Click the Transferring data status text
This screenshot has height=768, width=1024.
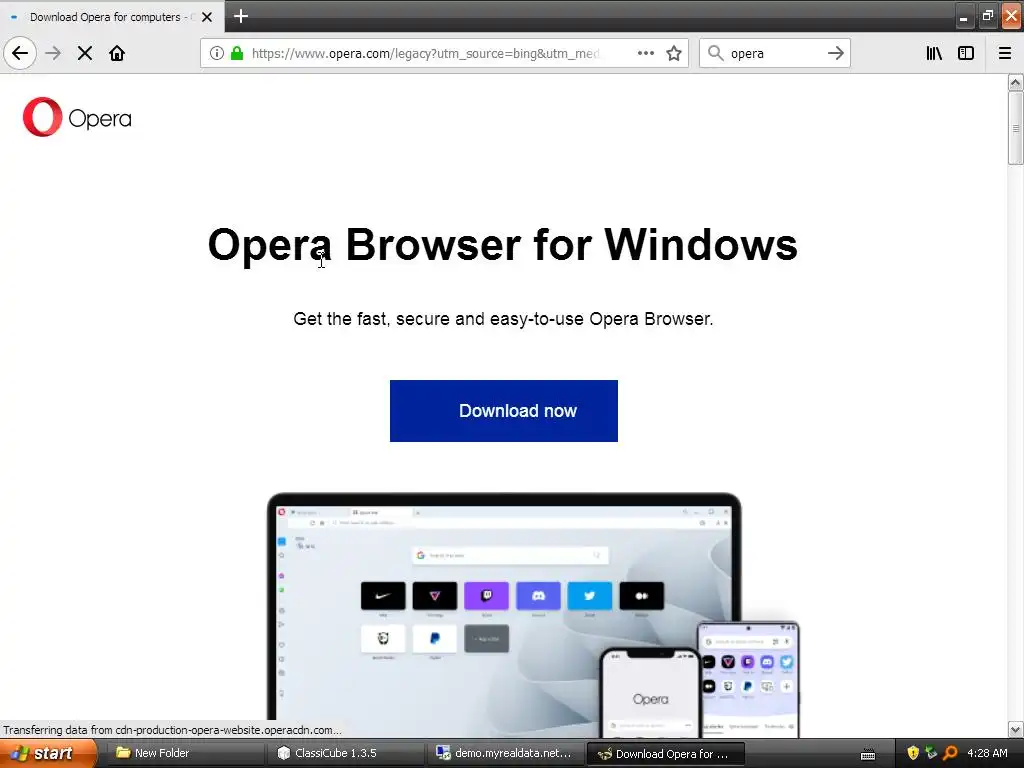coord(172,730)
